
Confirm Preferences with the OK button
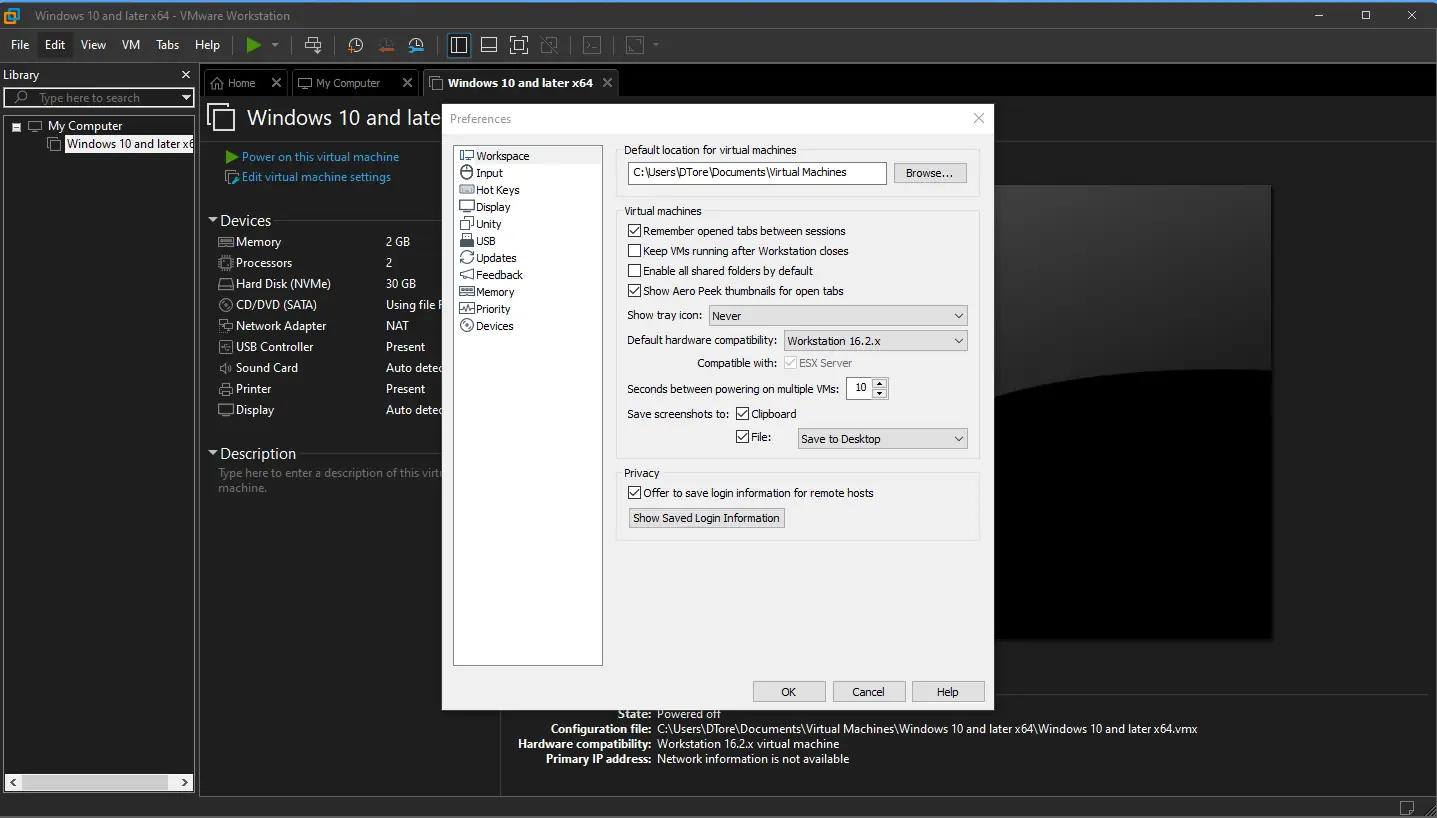point(789,692)
